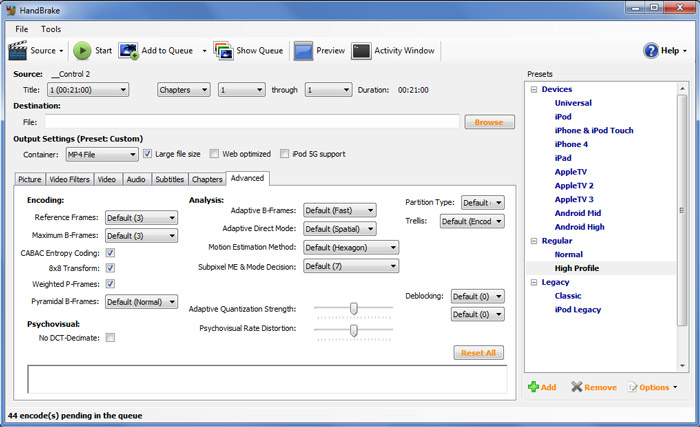The height and width of the screenshot is (427, 700).
Task: Enable No DCT-Decimate checkbox
Action: pos(110,338)
